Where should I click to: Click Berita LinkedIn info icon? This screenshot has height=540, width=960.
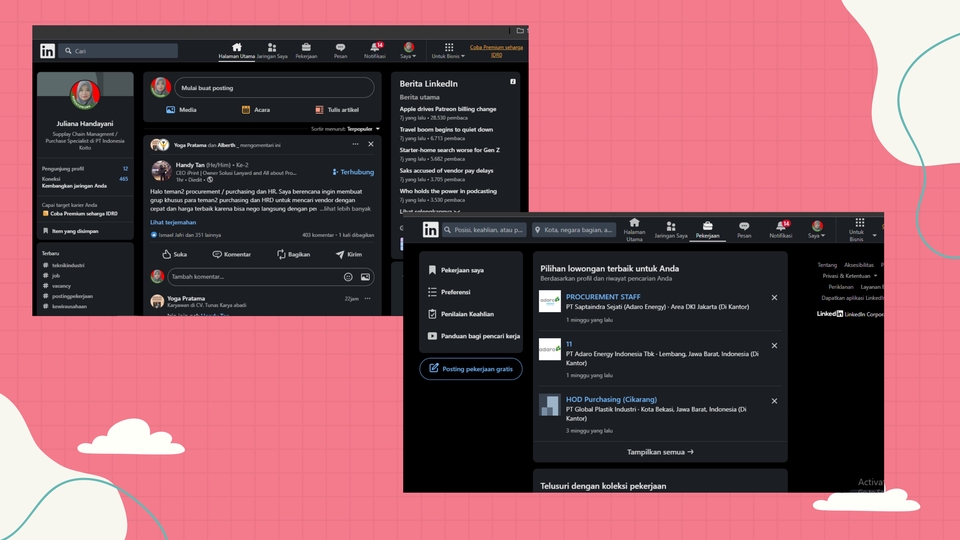point(513,81)
